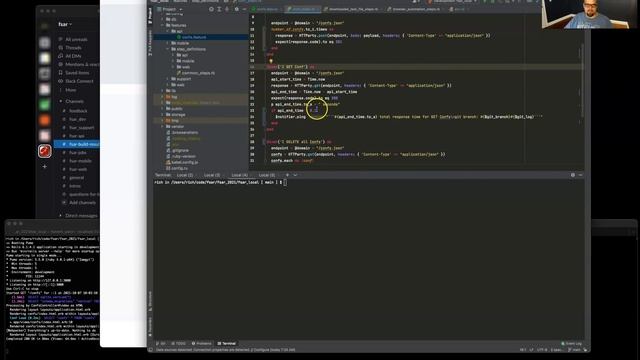The width and height of the screenshot is (640, 360).
Task: Click main git branch in status bar
Action: tap(574, 350)
